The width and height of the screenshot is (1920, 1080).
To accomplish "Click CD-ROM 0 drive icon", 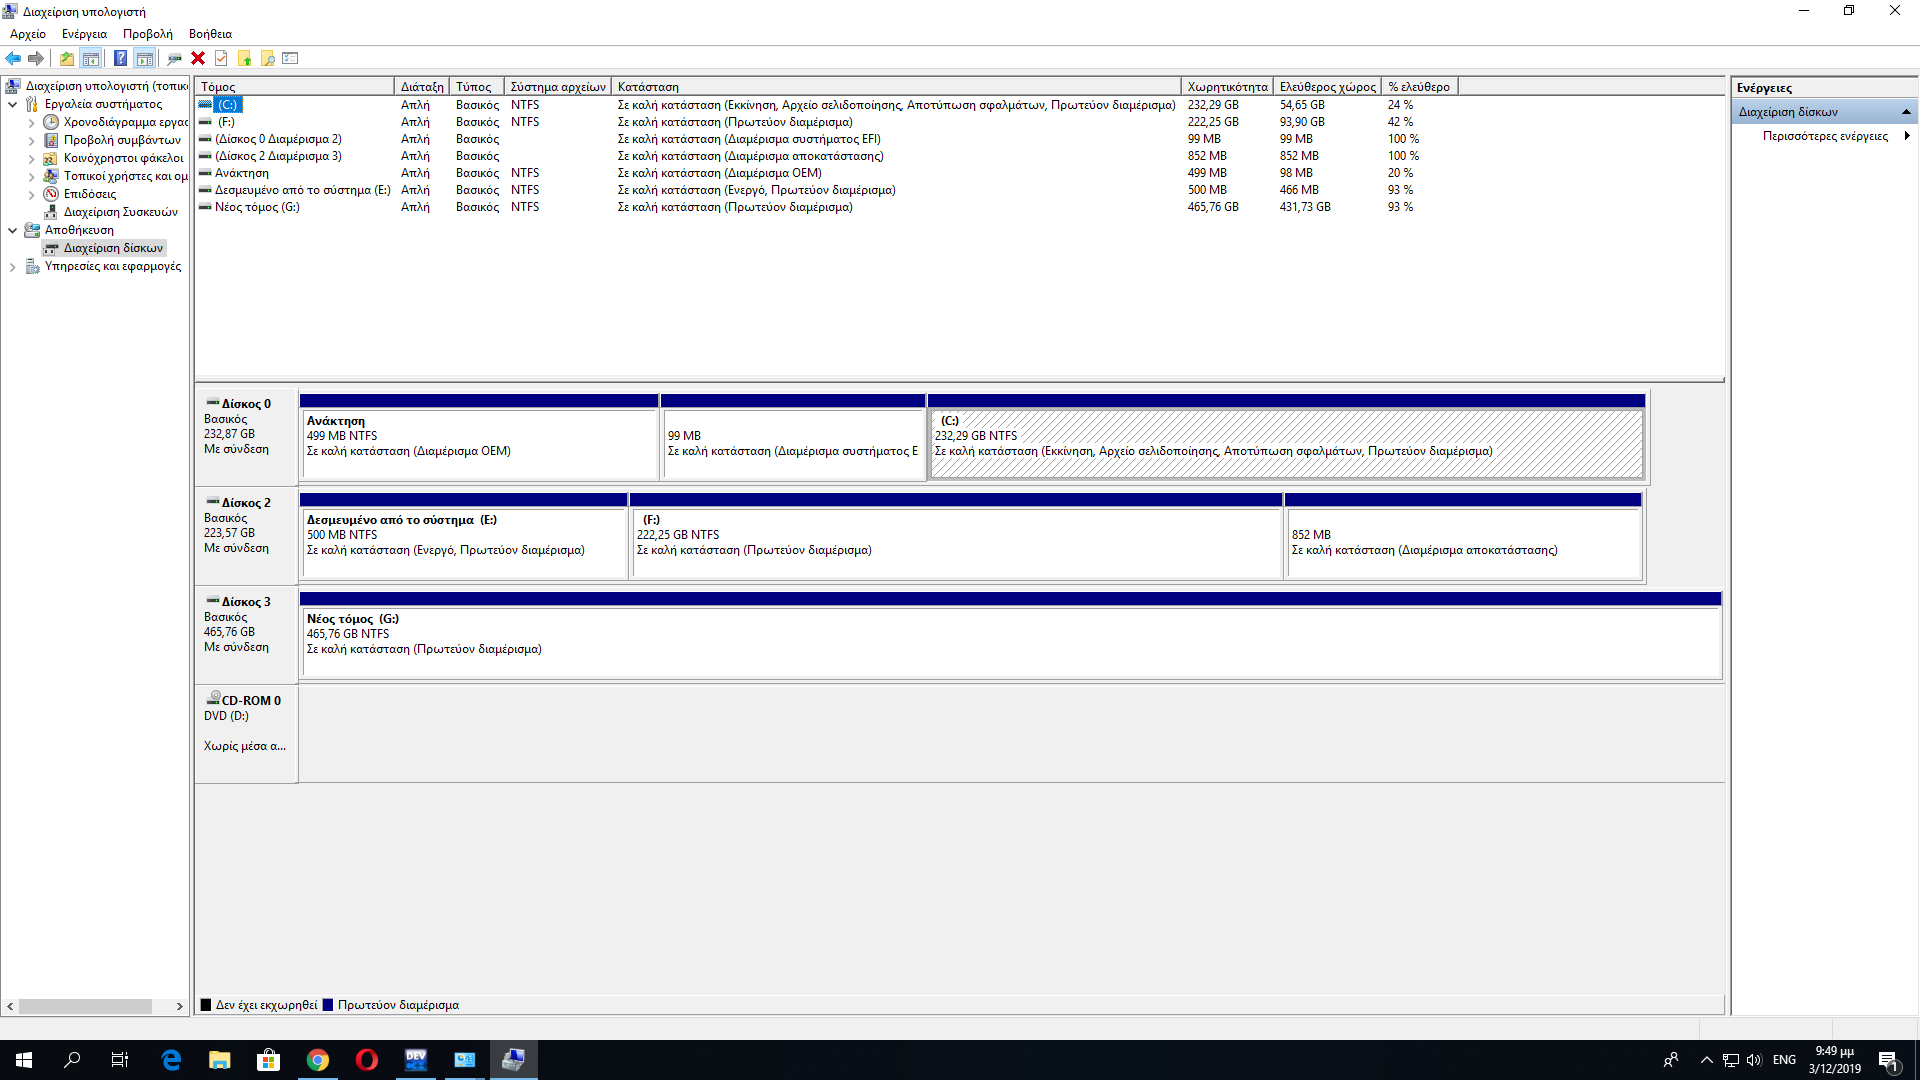I will (x=213, y=699).
